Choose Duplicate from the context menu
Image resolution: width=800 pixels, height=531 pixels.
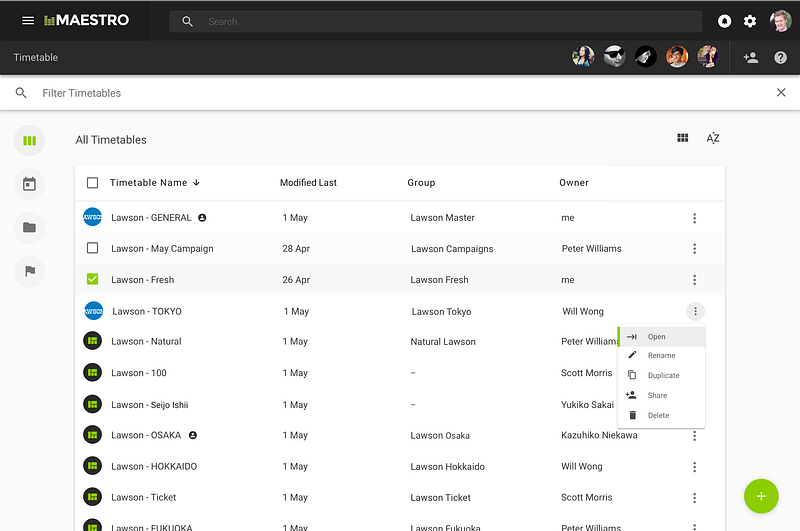(661, 375)
